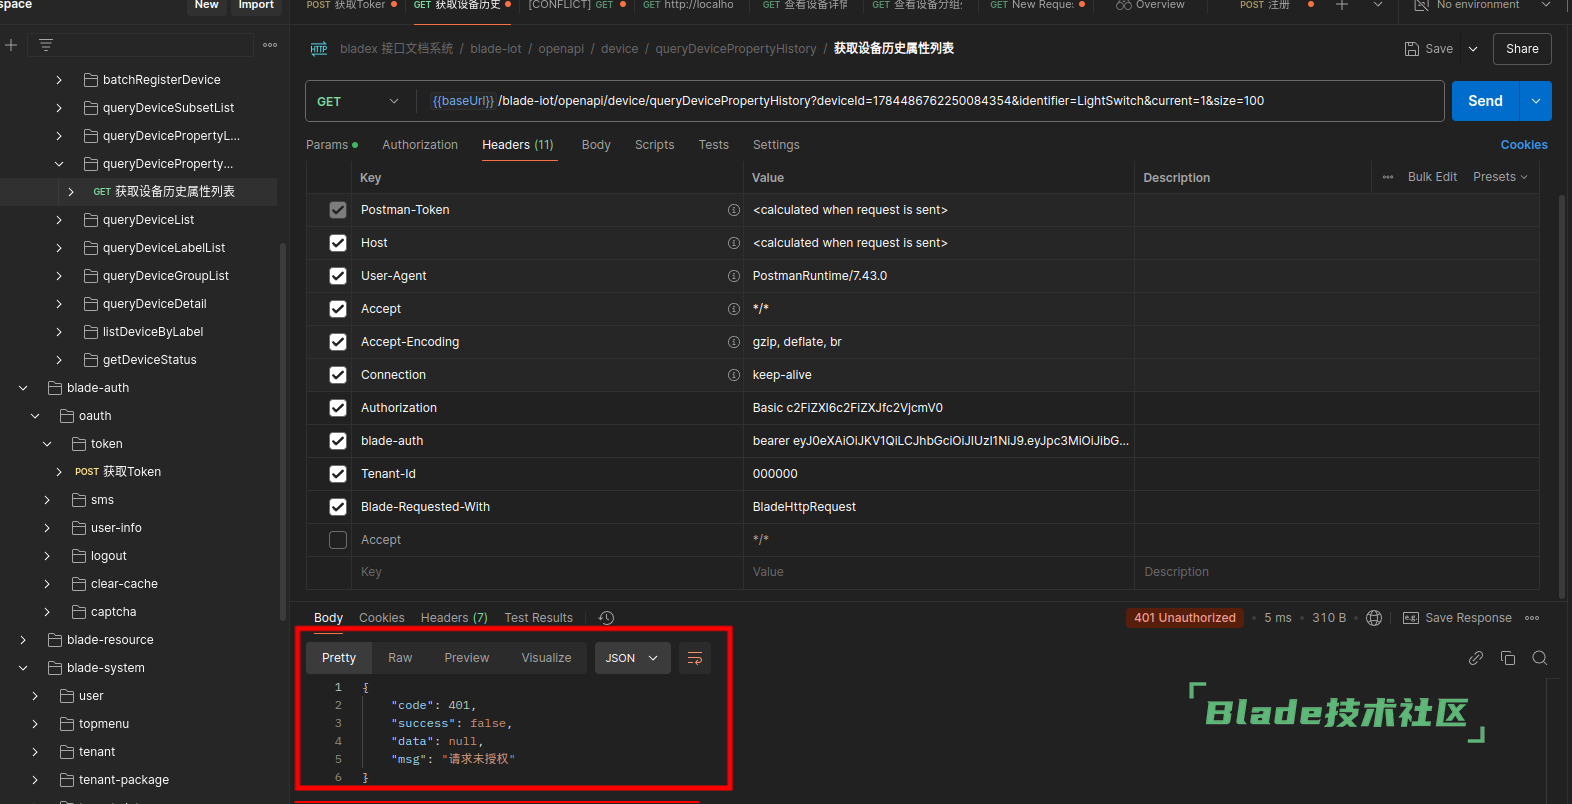This screenshot has height=804, width=1572.
Task: Expand the sms folder
Action: tap(47, 500)
